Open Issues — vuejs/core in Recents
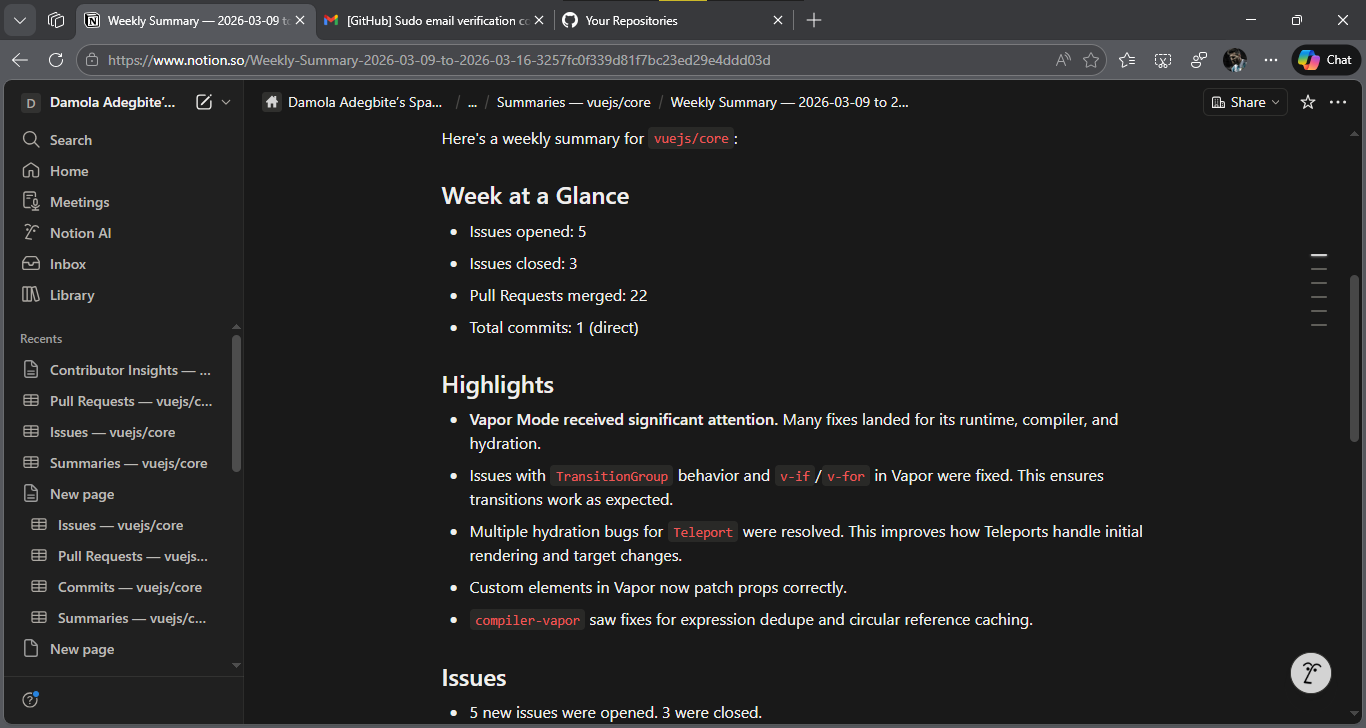1366x728 pixels. pyautogui.click(x=121, y=432)
